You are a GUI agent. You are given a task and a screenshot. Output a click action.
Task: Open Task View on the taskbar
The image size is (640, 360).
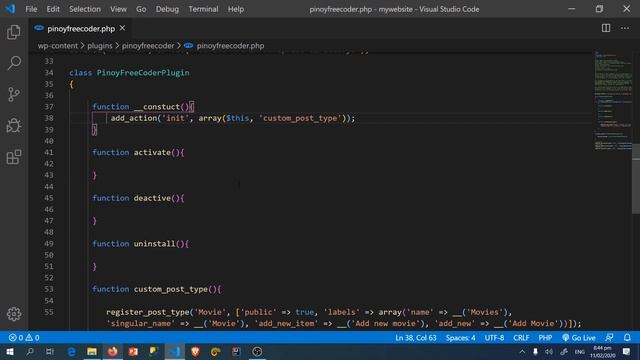[50, 351]
